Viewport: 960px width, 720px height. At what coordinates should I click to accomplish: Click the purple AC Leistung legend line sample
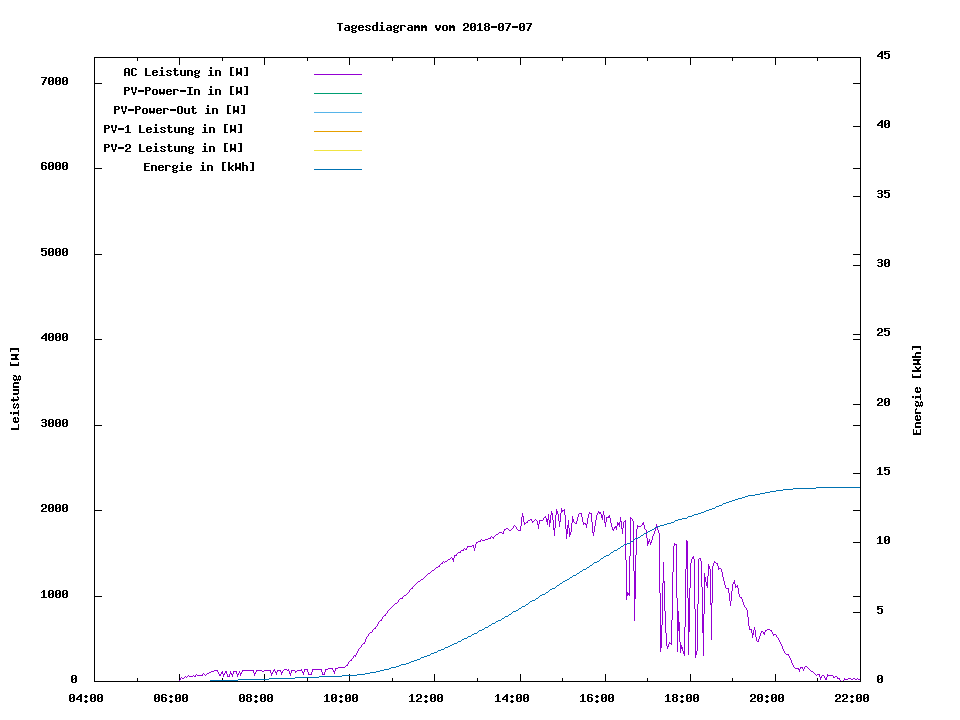(x=337, y=74)
